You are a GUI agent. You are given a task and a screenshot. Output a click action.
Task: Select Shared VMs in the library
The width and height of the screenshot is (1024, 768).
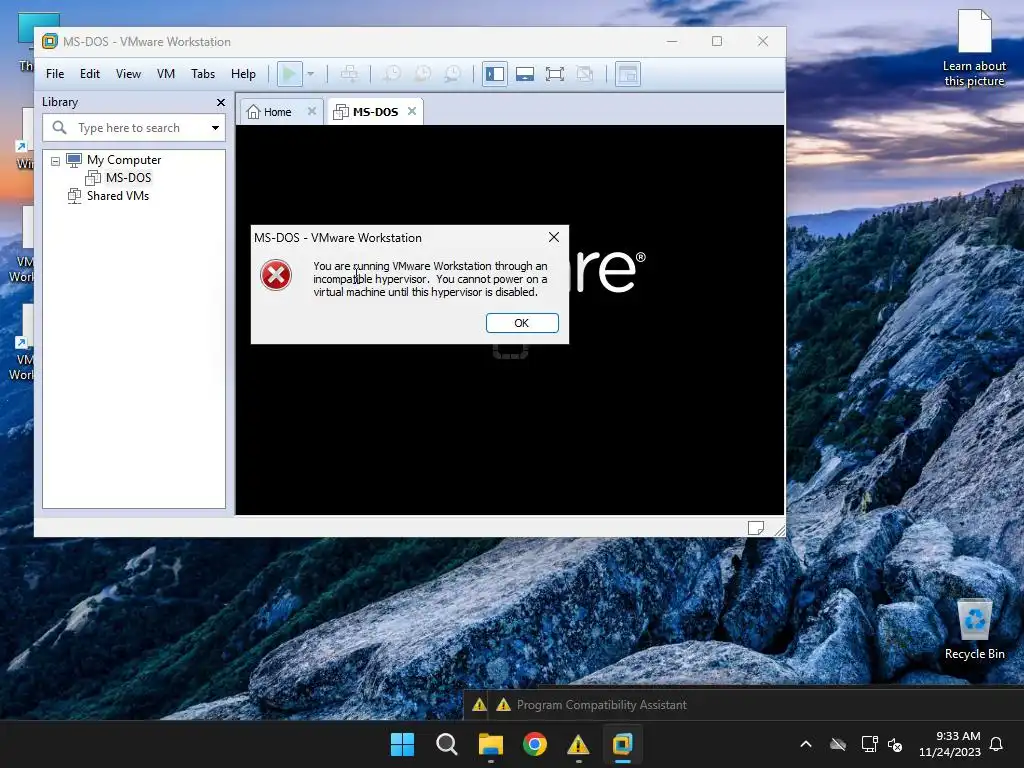coord(118,196)
